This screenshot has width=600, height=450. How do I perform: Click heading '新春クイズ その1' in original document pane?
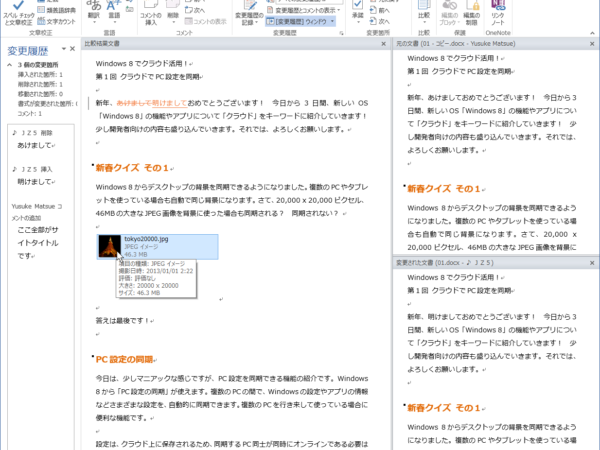coord(443,189)
